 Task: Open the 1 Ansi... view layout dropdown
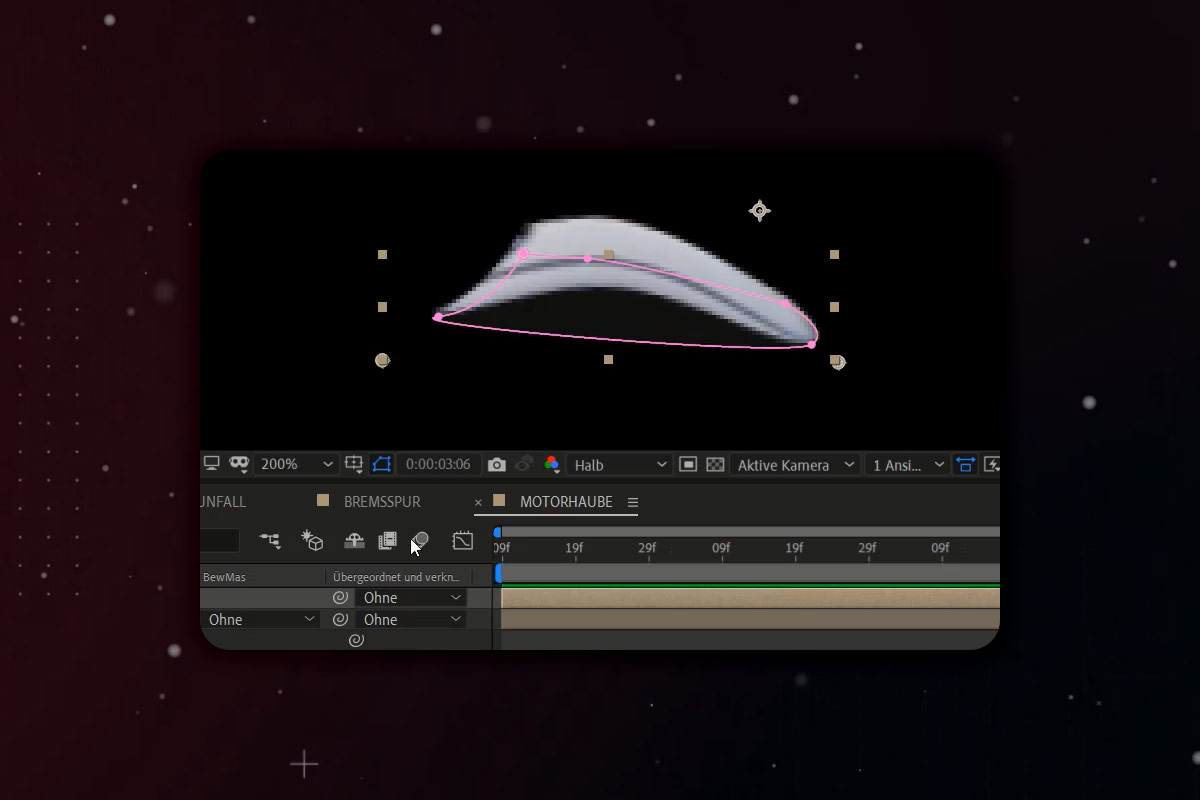907,465
